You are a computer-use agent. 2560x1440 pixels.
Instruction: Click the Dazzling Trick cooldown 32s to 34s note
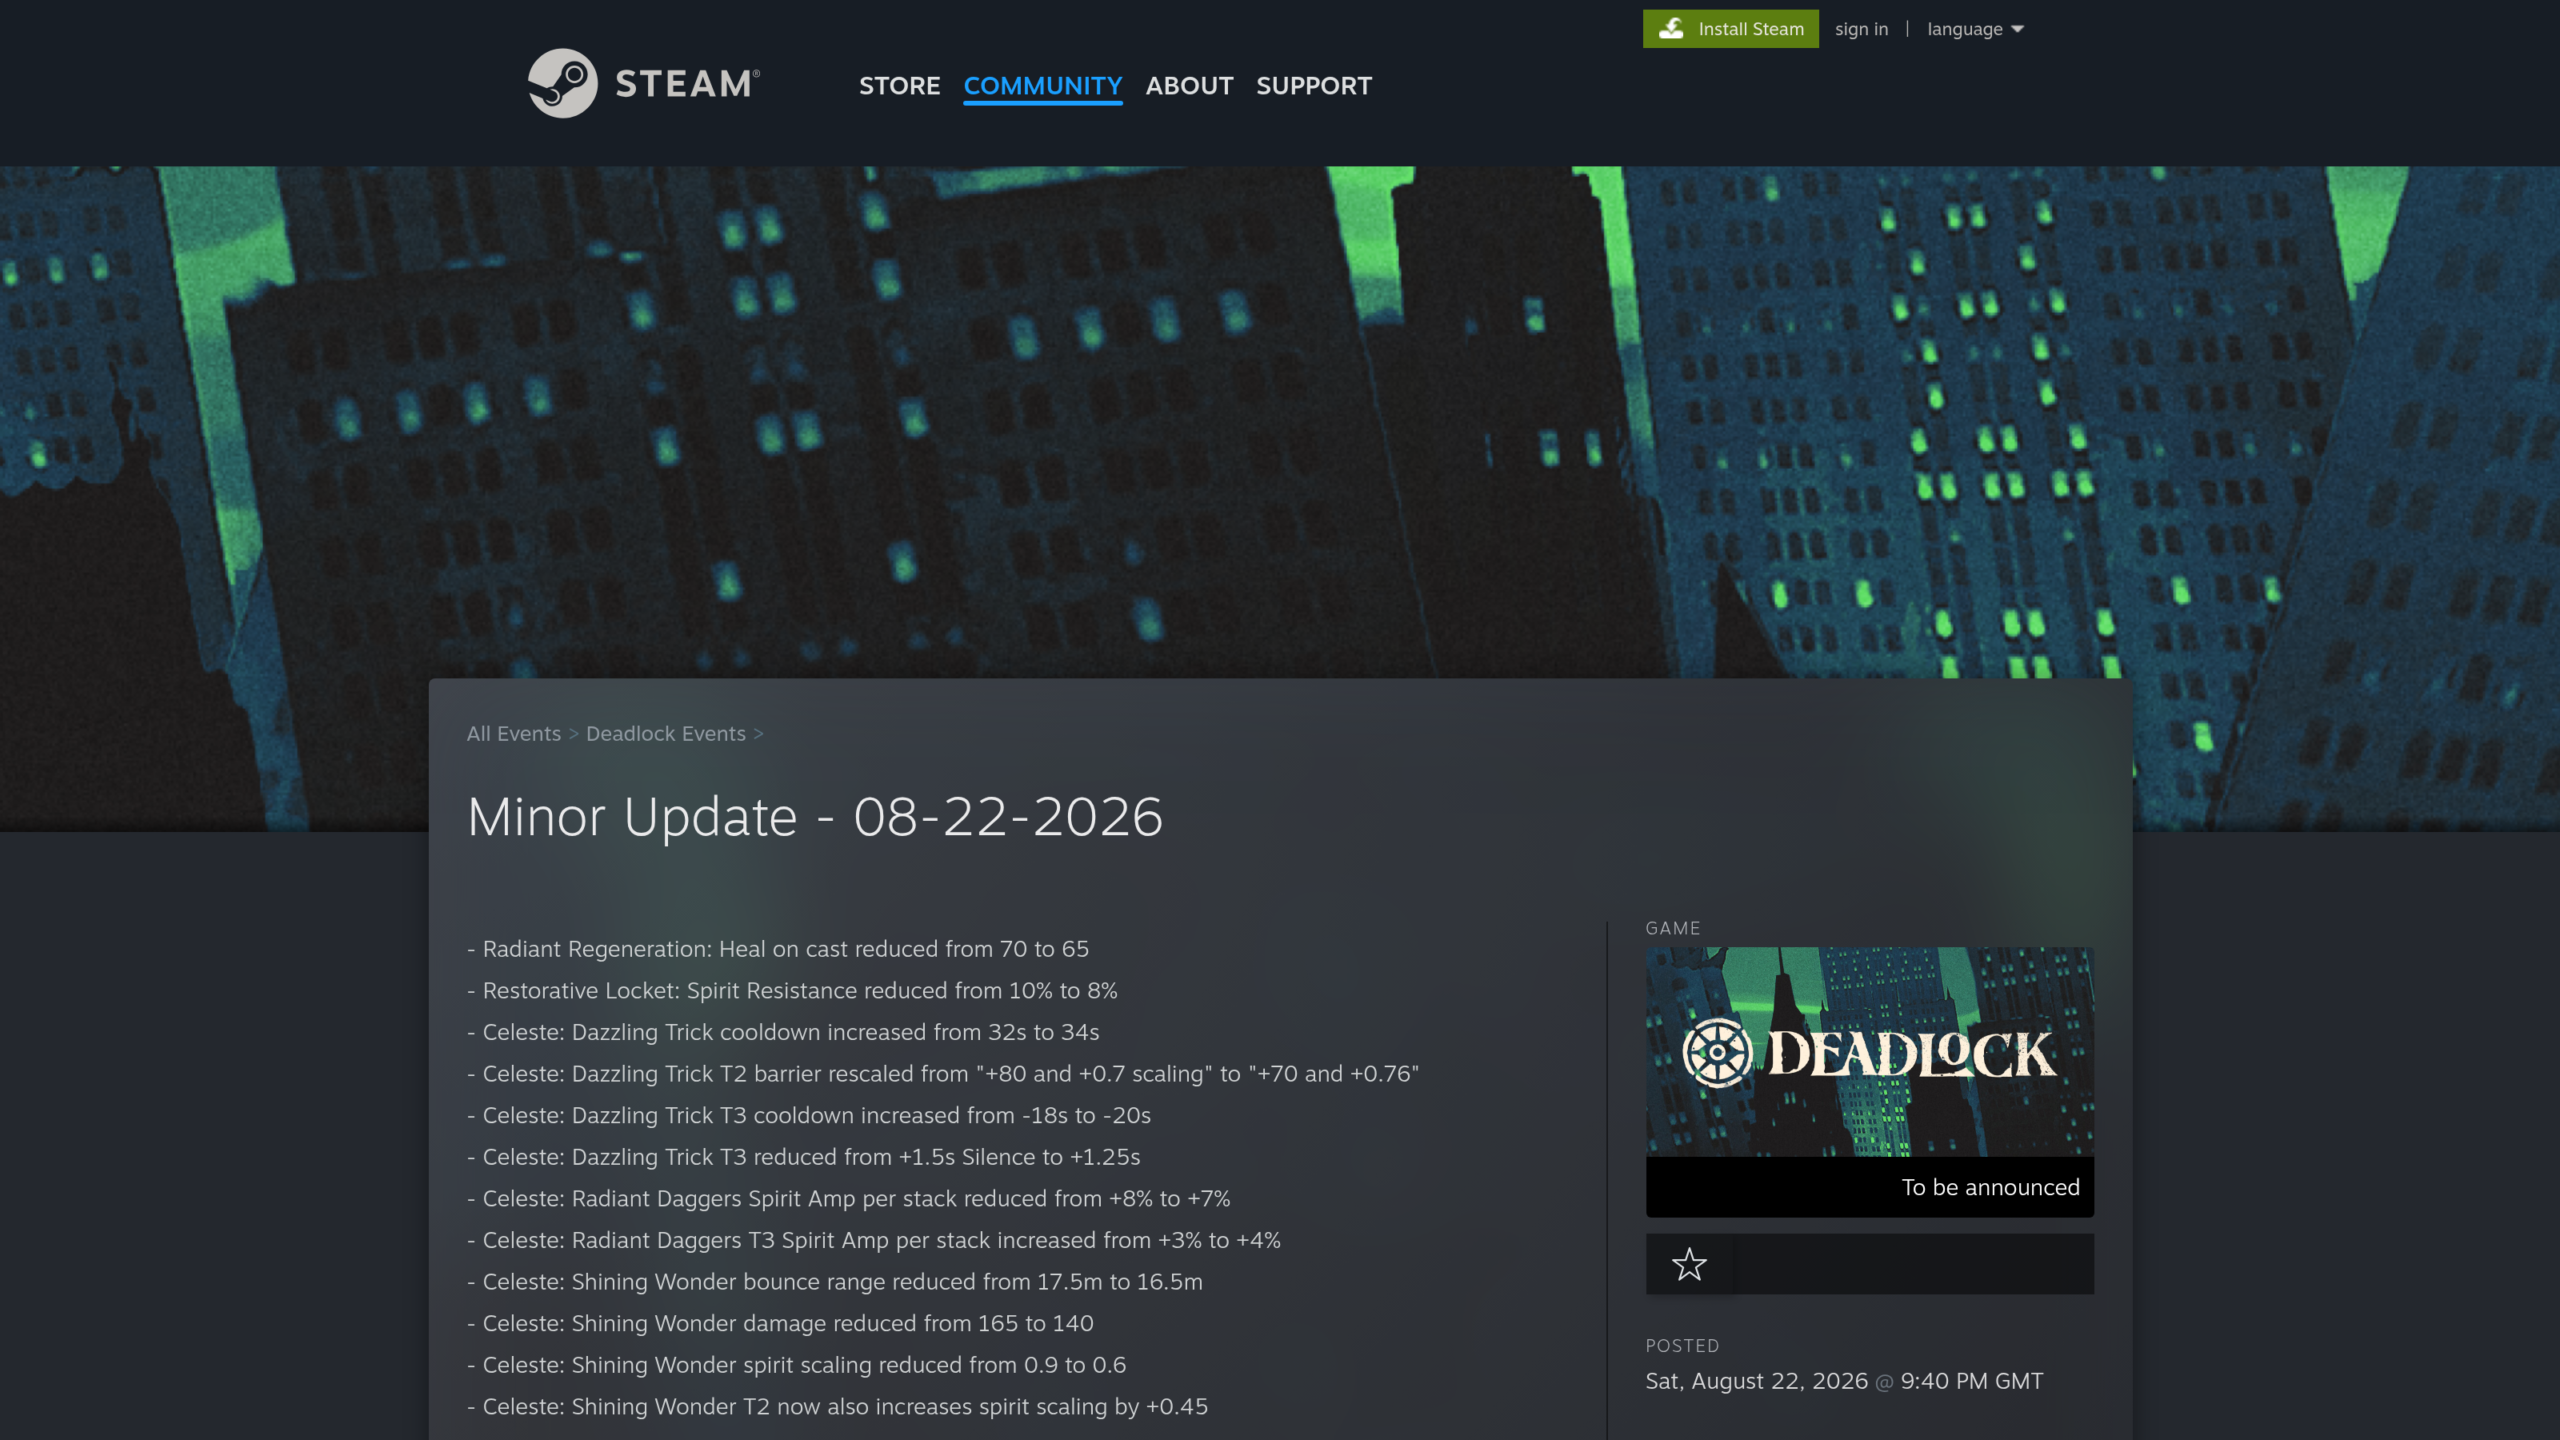coord(783,1032)
